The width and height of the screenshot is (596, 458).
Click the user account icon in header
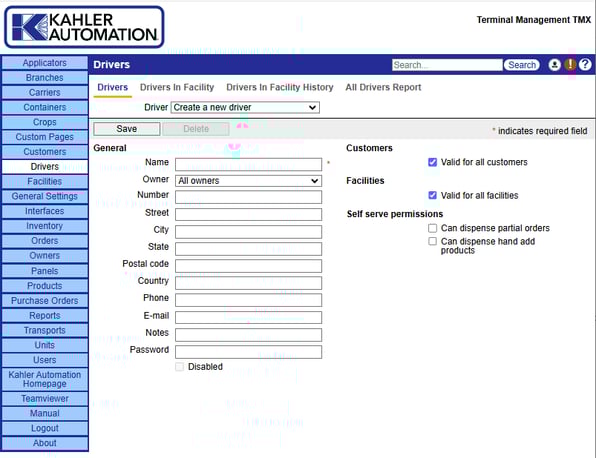click(554, 65)
